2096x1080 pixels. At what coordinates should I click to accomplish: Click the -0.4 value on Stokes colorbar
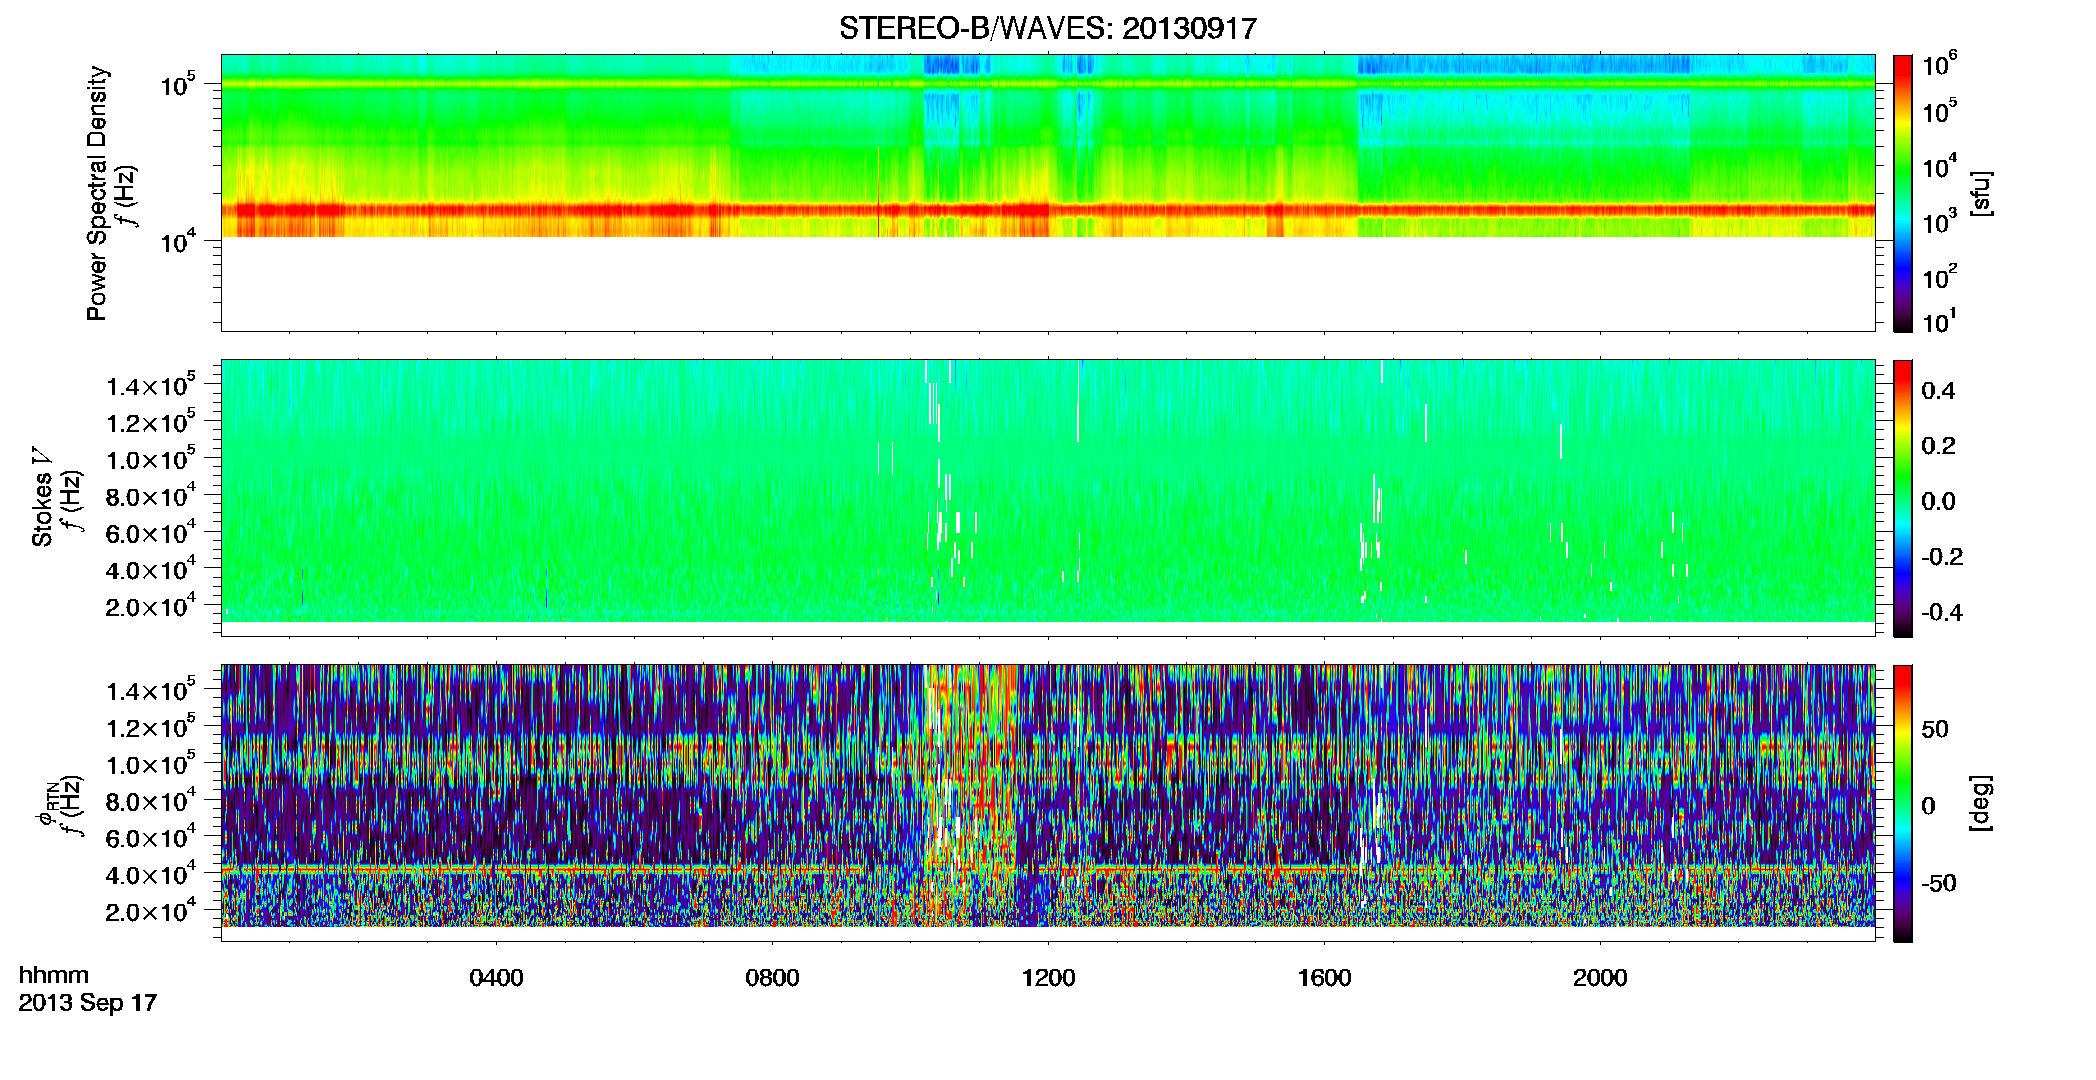(x=1942, y=612)
